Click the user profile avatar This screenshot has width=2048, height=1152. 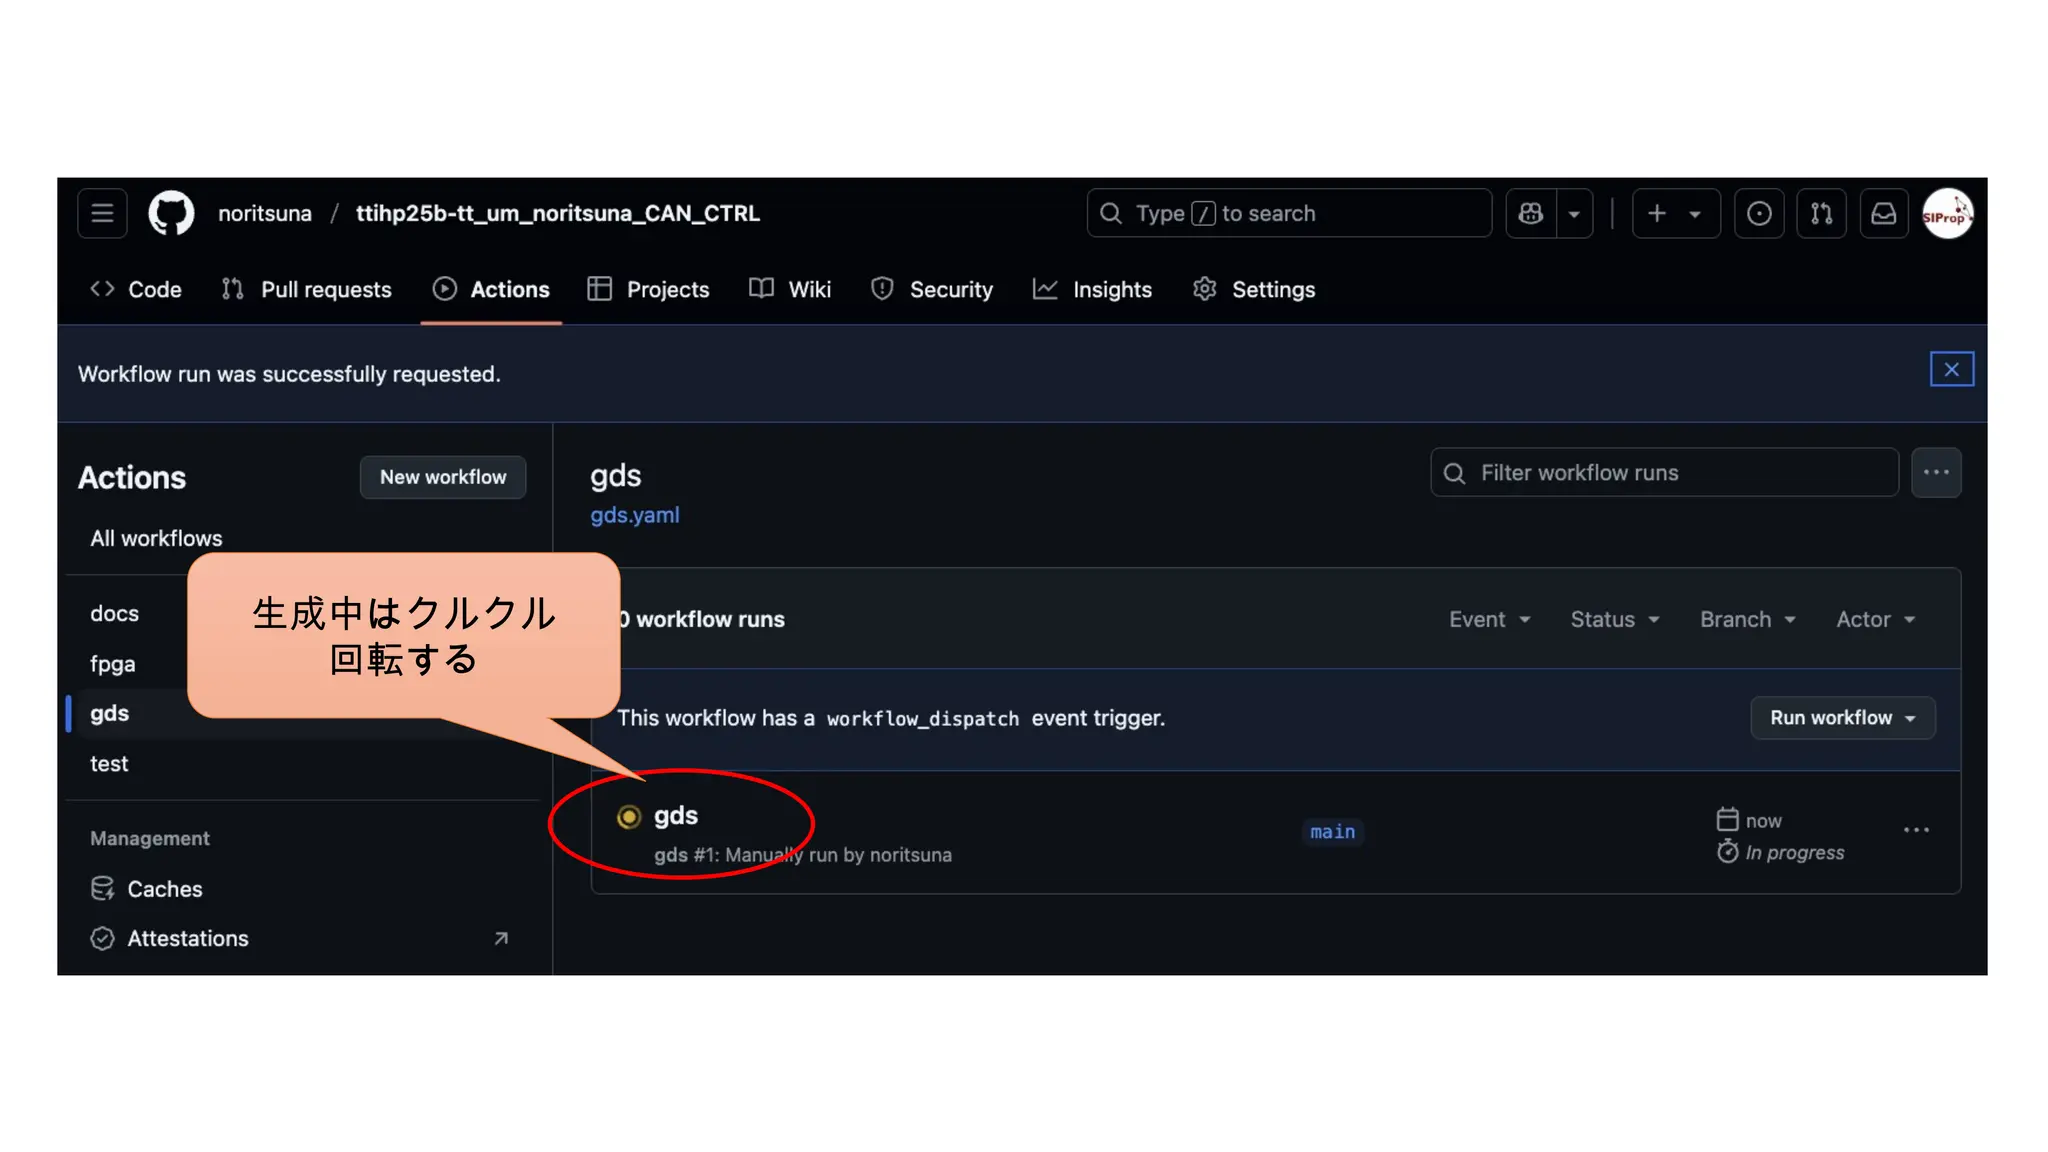1947,213
